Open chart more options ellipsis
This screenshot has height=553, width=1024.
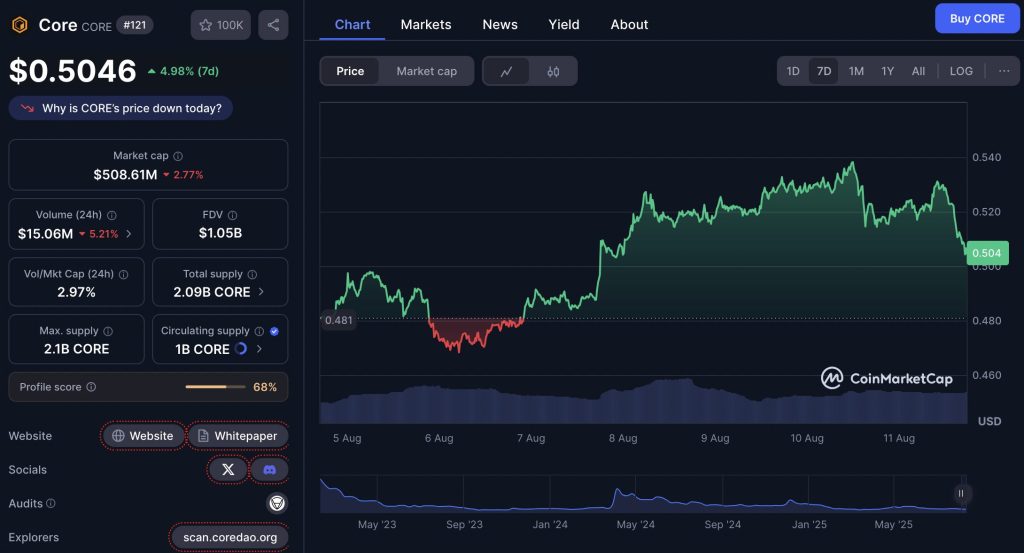(1004, 71)
